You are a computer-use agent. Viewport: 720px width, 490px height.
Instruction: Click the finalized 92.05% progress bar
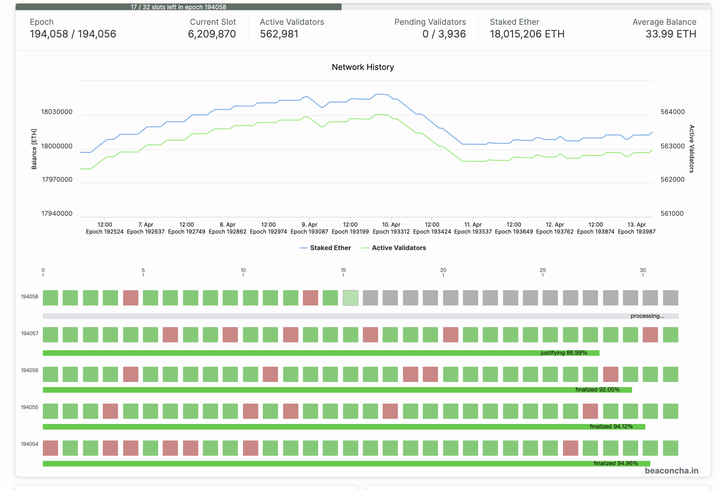pos(337,390)
